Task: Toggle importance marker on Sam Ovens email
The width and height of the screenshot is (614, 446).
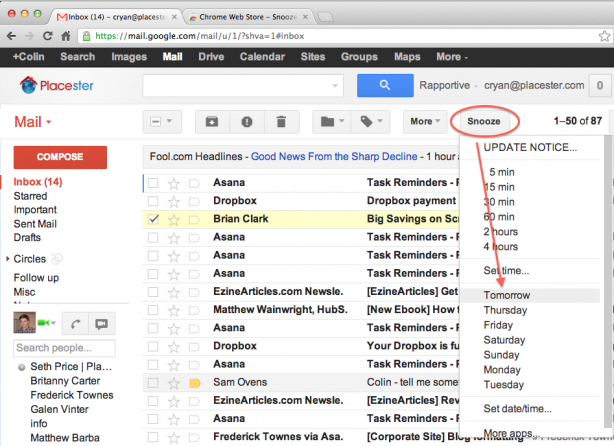Action: point(195,383)
